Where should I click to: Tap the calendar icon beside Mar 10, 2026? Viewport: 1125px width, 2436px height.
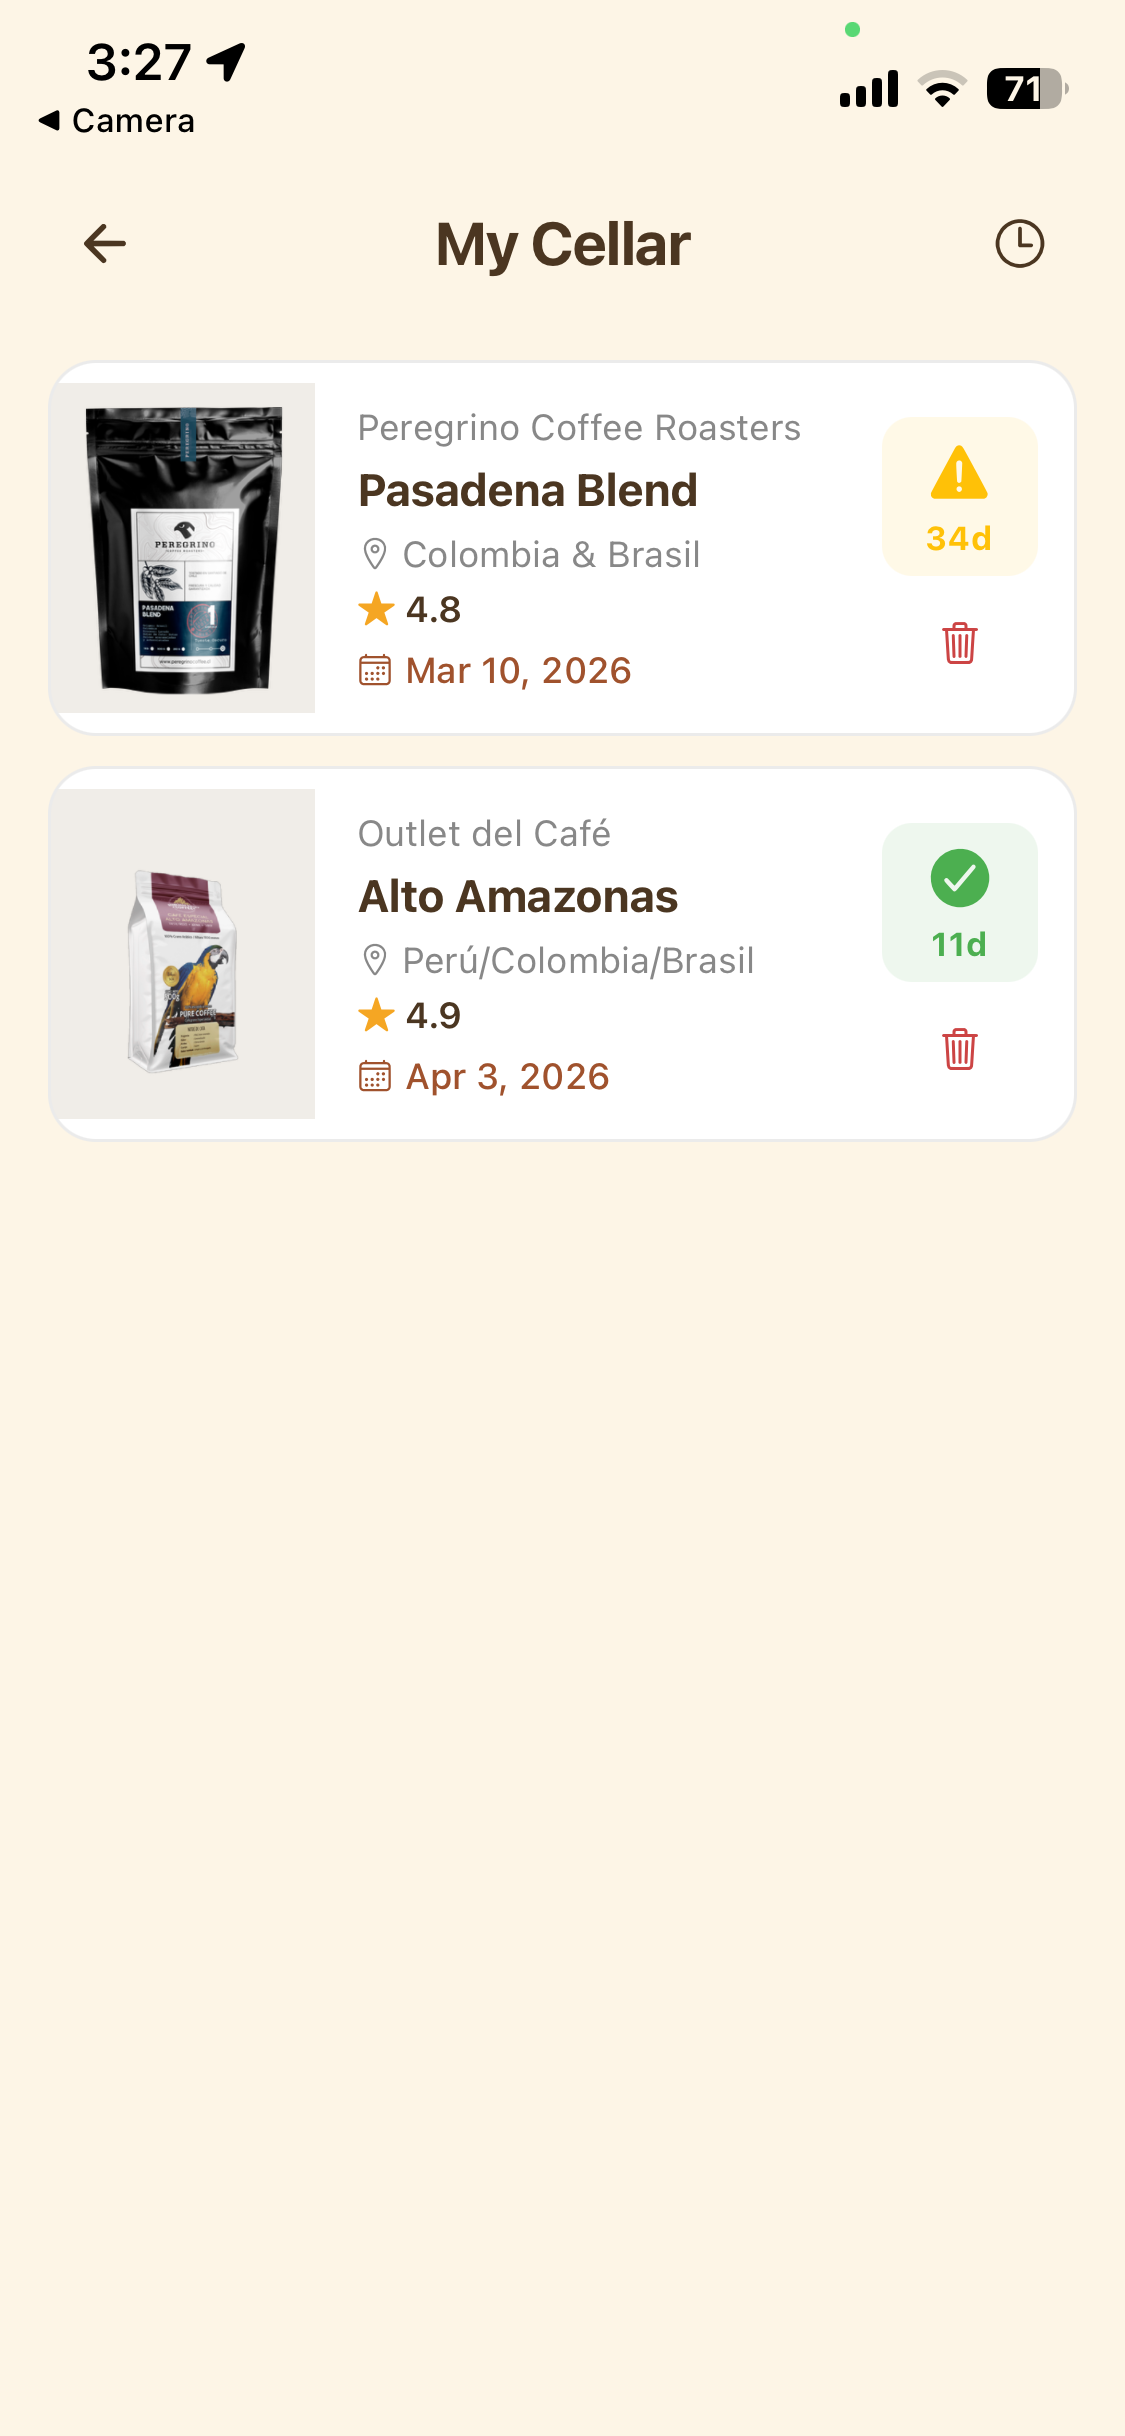click(x=375, y=670)
